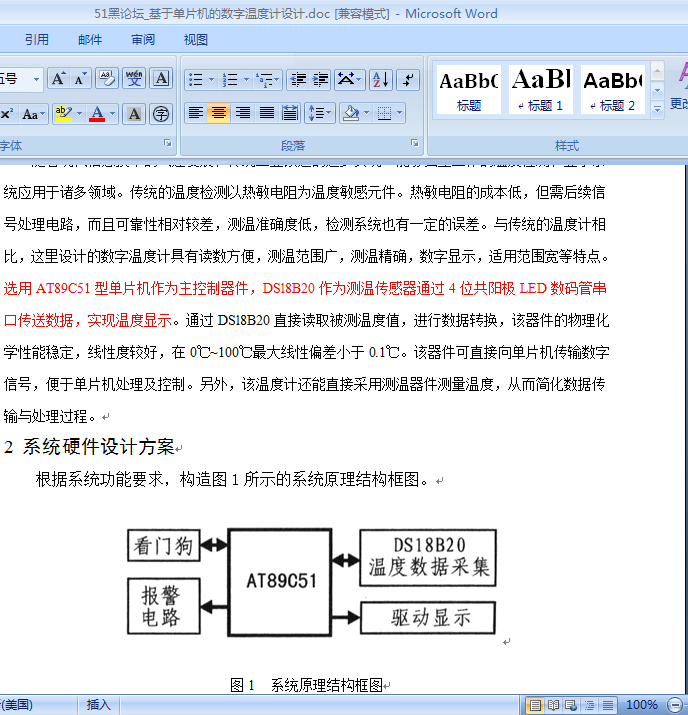This screenshot has height=715, width=688.
Task: Open numbering library dropdown arrow
Action: pyautogui.click(x=246, y=80)
